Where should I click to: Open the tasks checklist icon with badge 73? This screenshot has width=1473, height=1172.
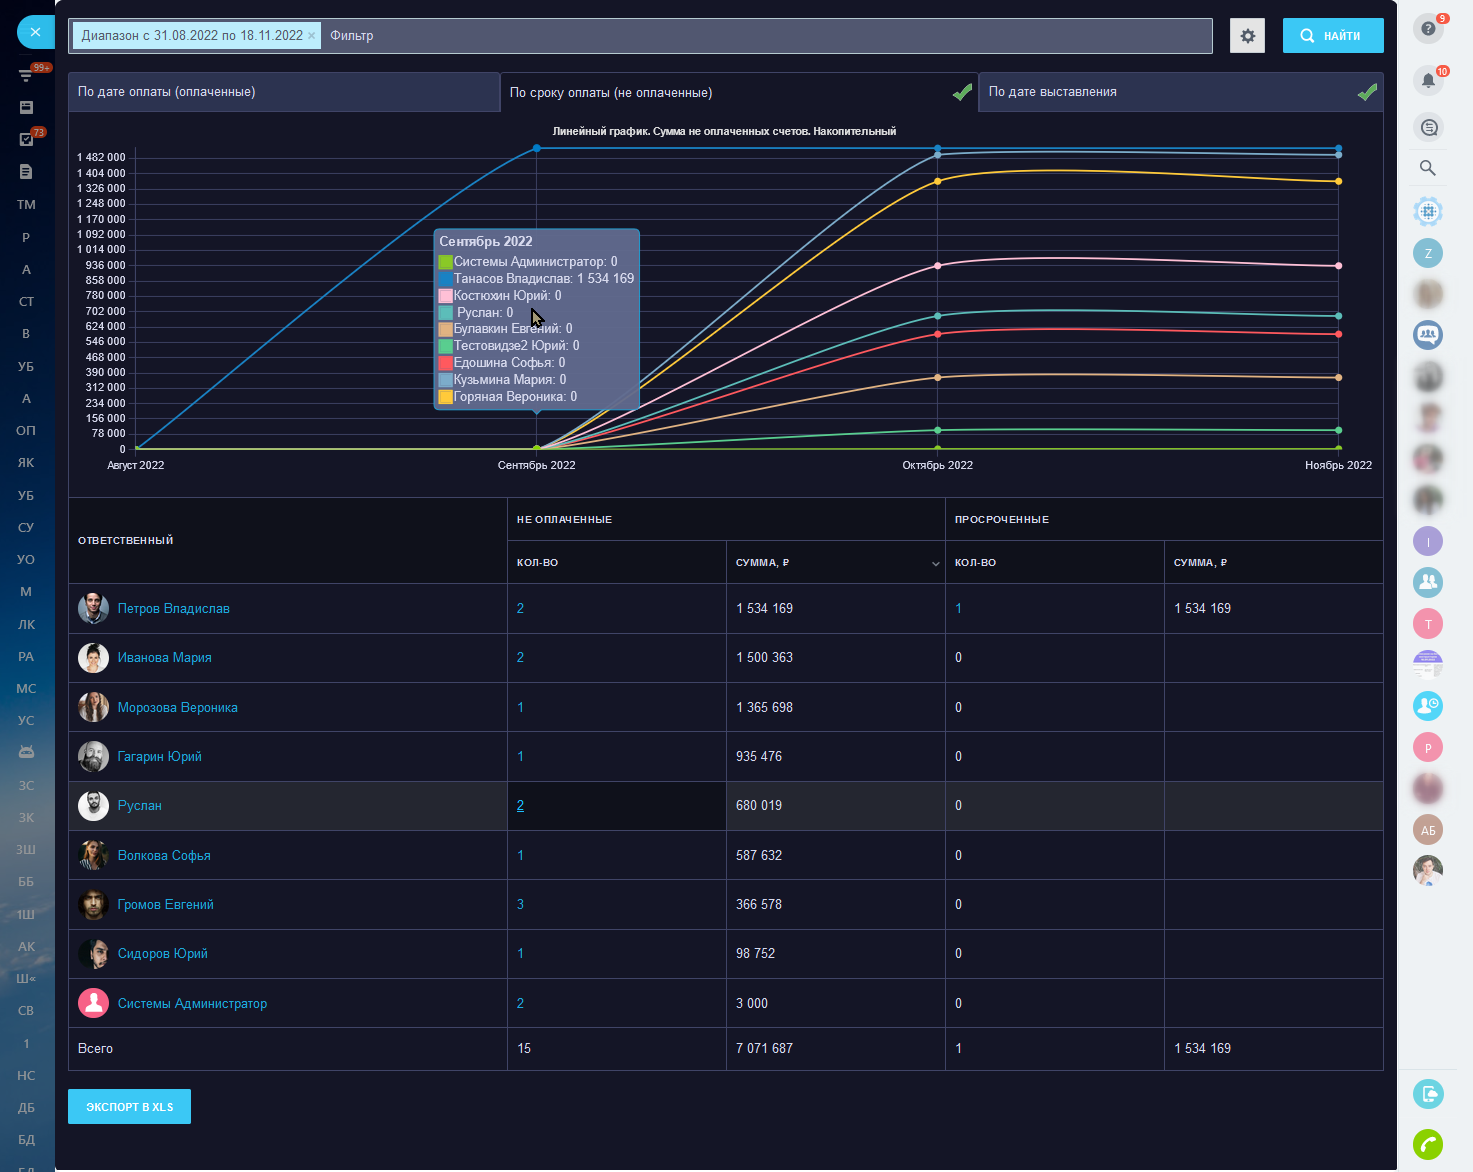(x=27, y=139)
